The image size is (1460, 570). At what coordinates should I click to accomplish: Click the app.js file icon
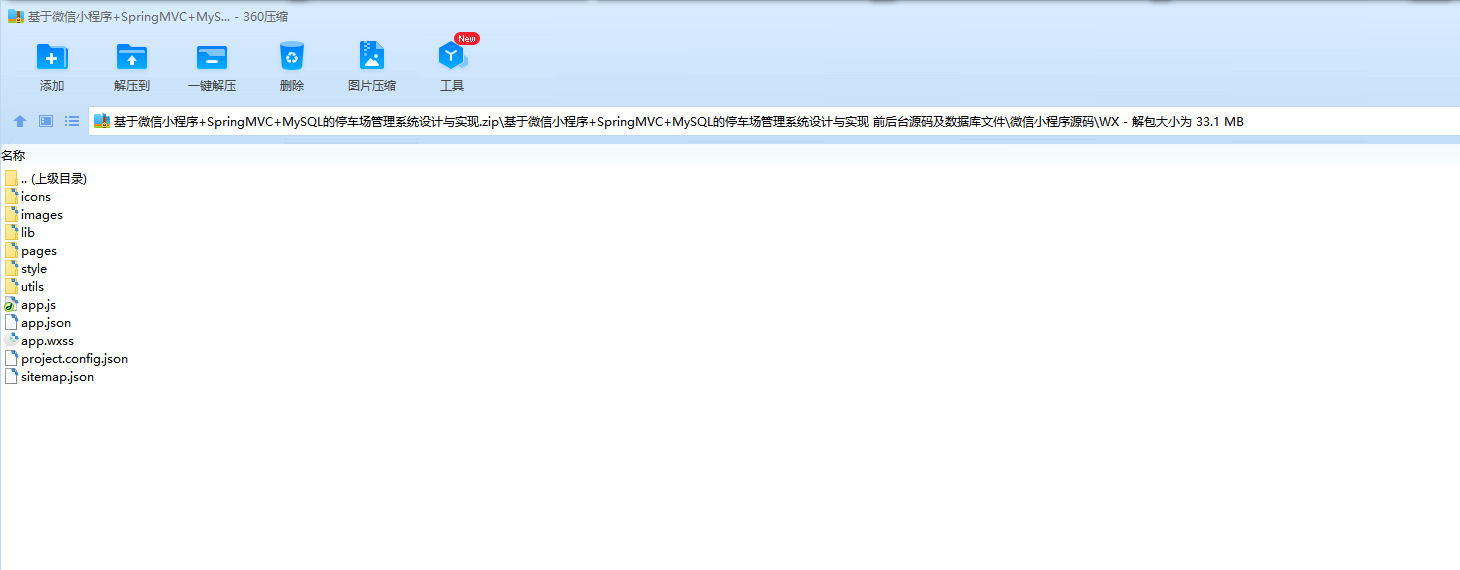tap(11, 304)
